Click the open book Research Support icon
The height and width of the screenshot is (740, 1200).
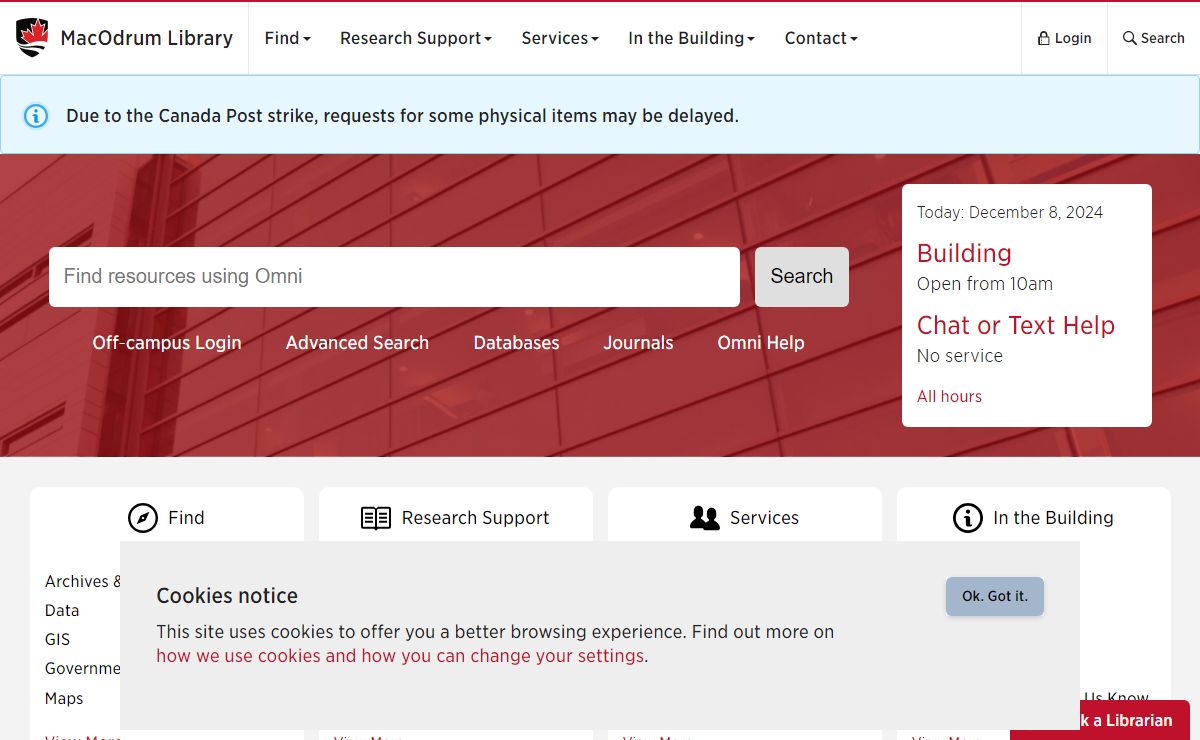pyautogui.click(x=376, y=518)
